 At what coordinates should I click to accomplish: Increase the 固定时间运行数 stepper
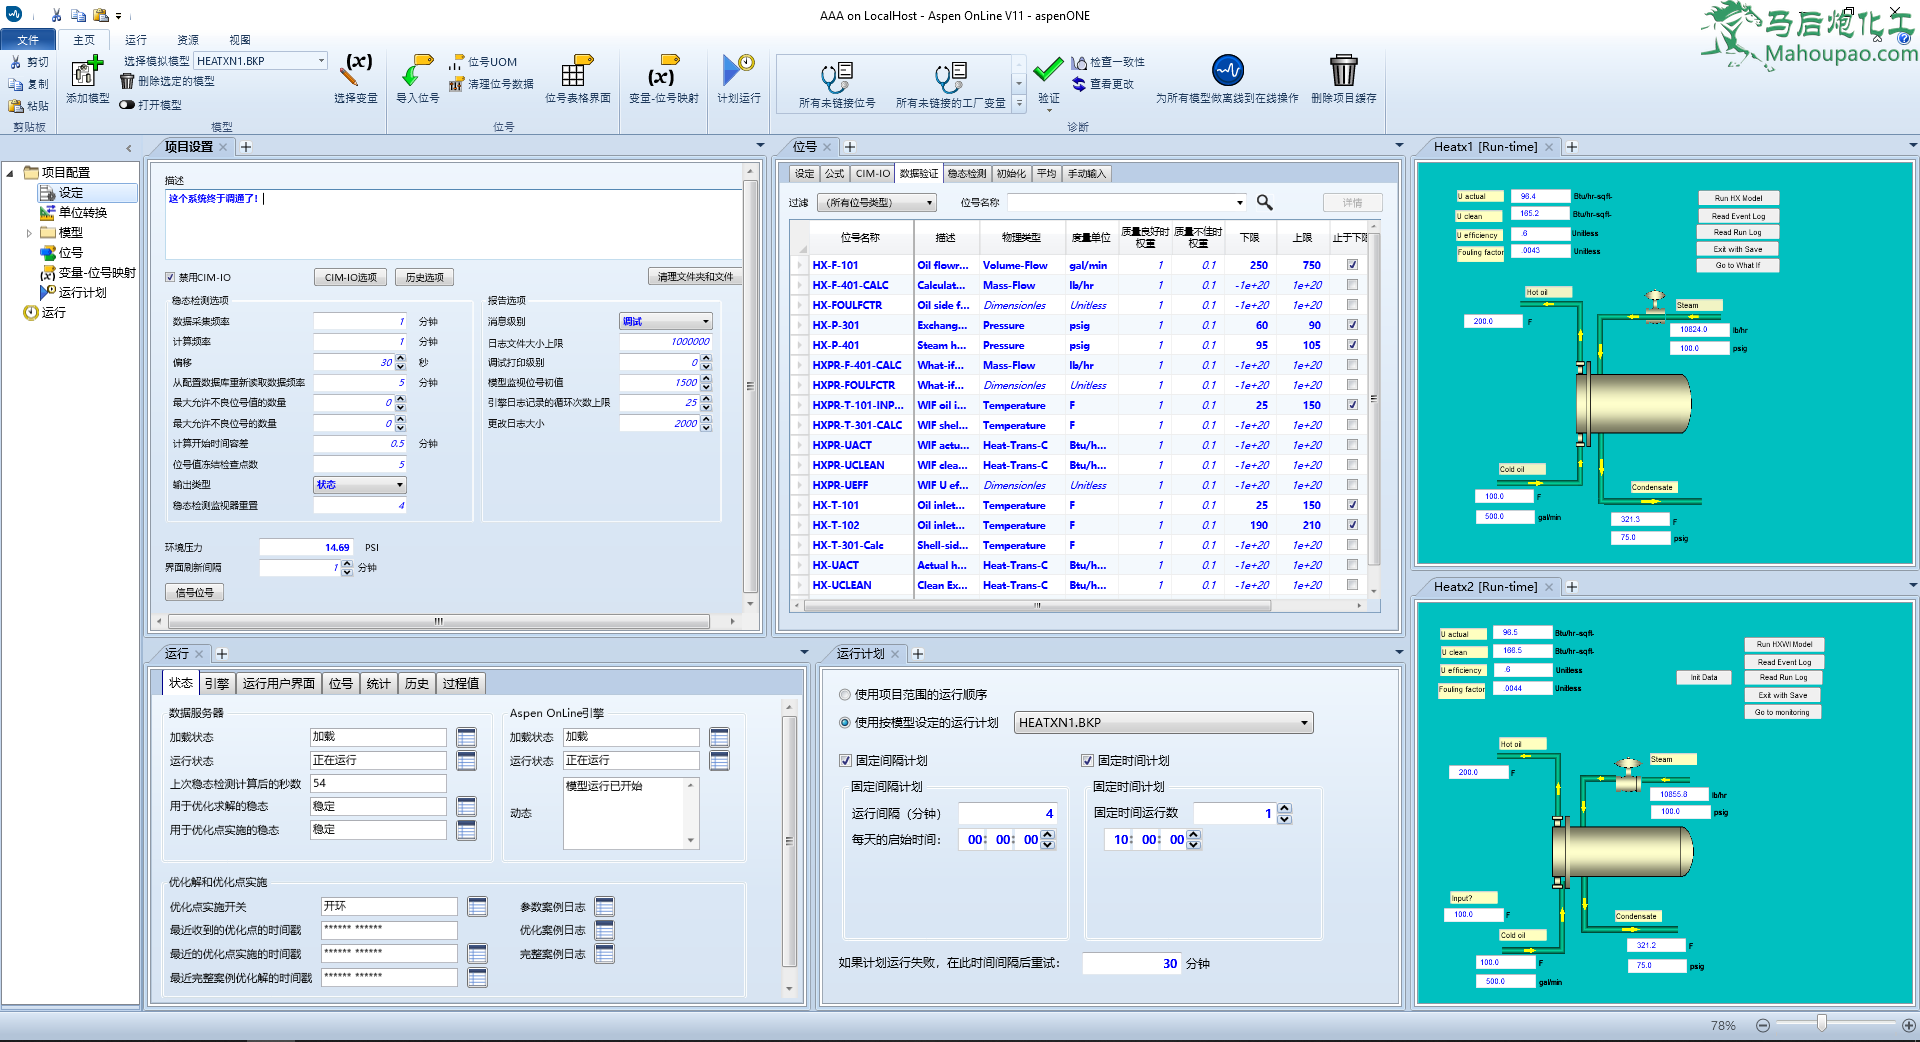pyautogui.click(x=1284, y=808)
